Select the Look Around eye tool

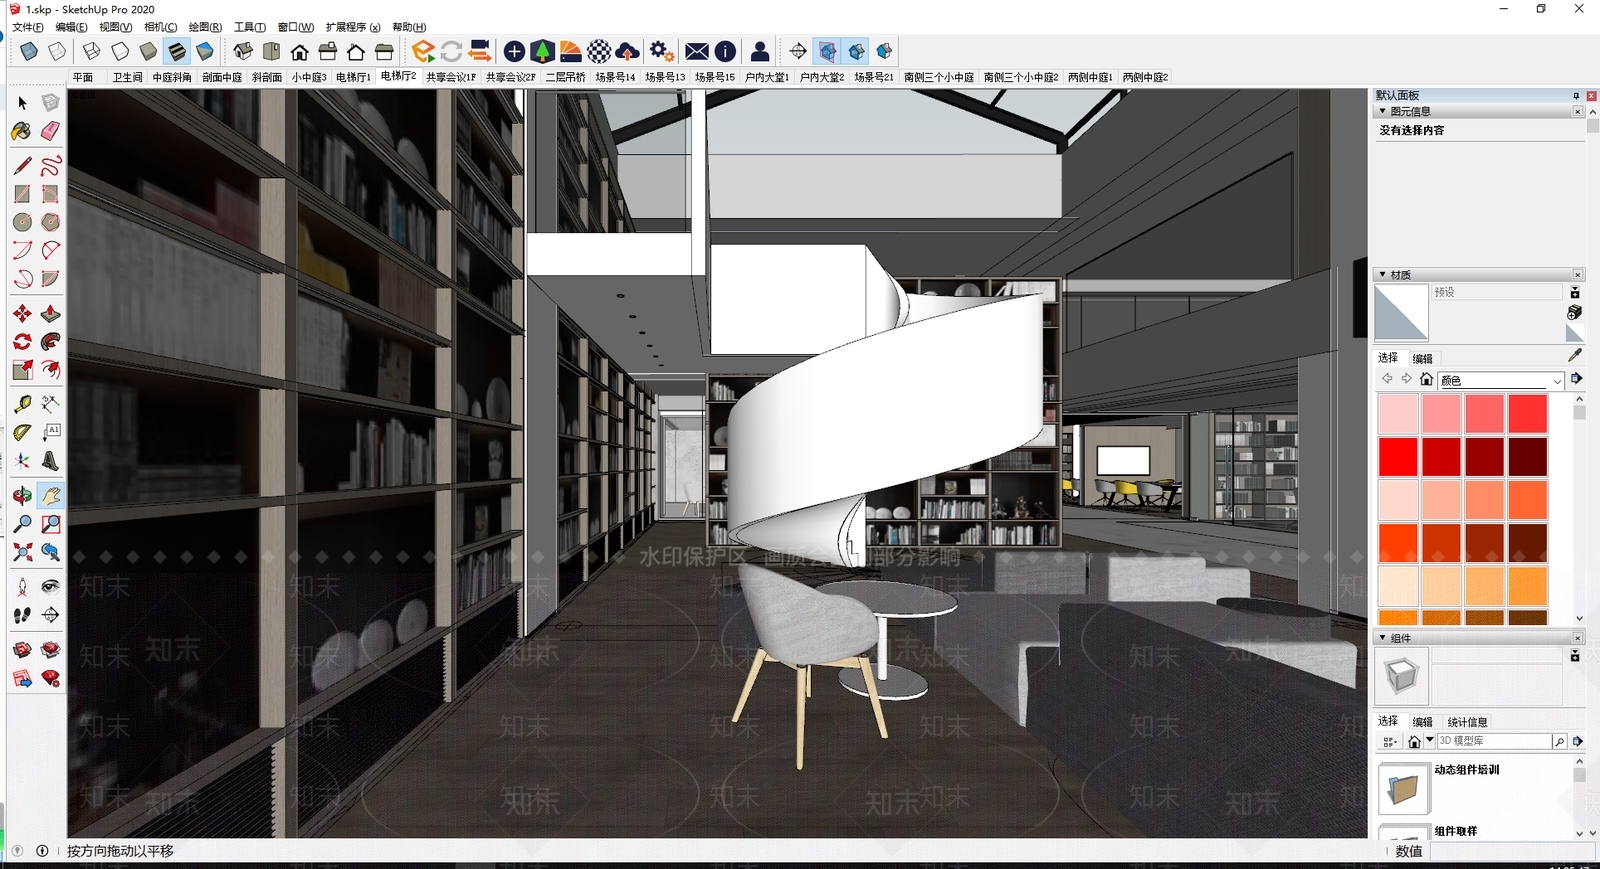tap(50, 587)
